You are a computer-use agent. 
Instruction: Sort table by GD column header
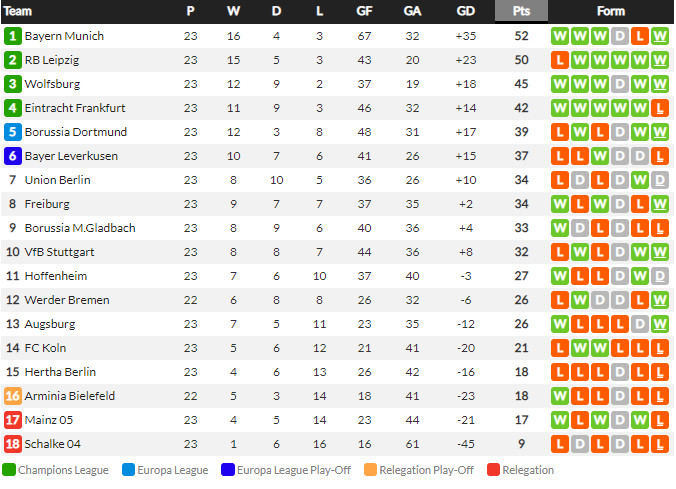tap(465, 11)
